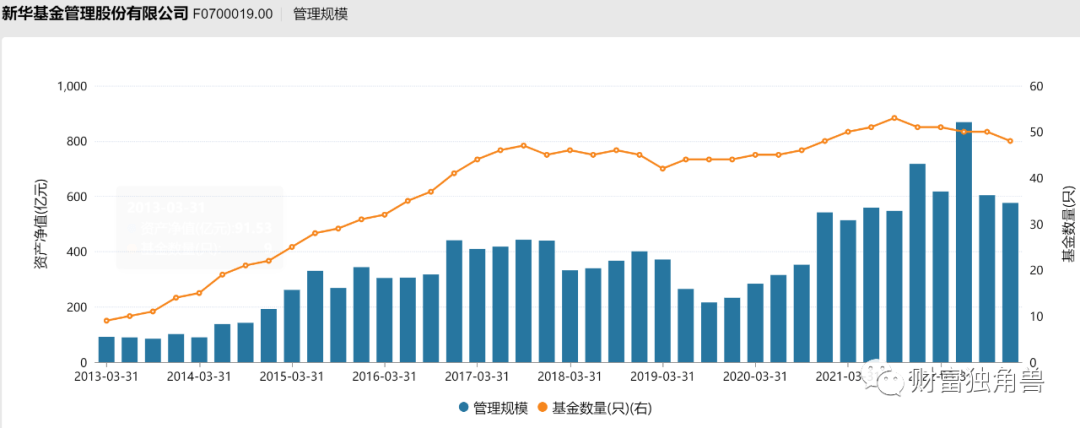Click the tallest blue bar in chart
Screen dimensions: 1080x428
pyautogui.click(x=964, y=242)
